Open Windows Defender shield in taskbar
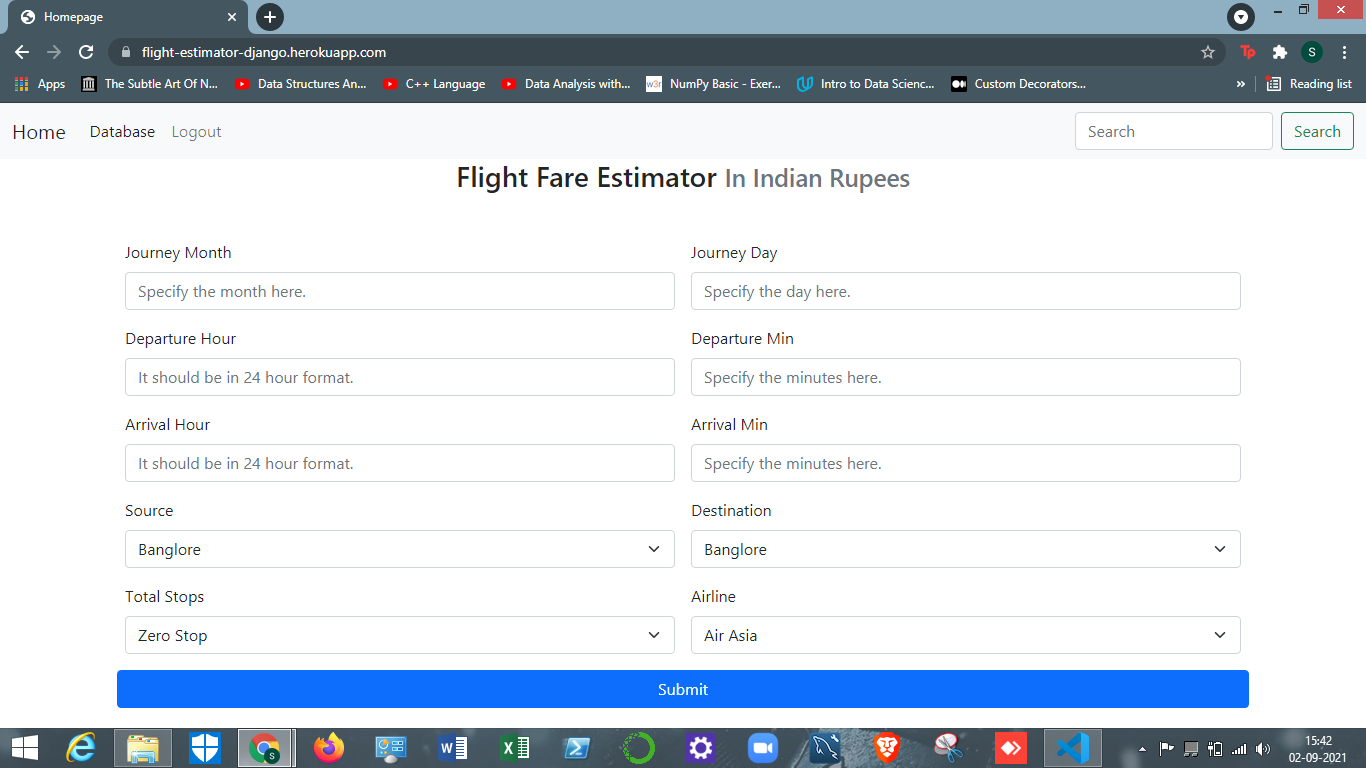 (205, 747)
